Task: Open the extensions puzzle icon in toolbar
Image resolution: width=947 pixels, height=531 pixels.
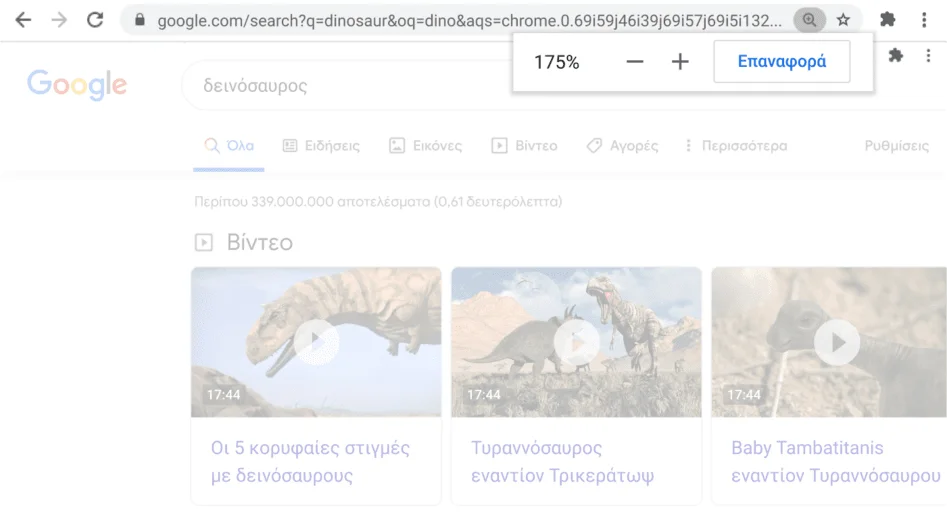Action: coord(887,20)
